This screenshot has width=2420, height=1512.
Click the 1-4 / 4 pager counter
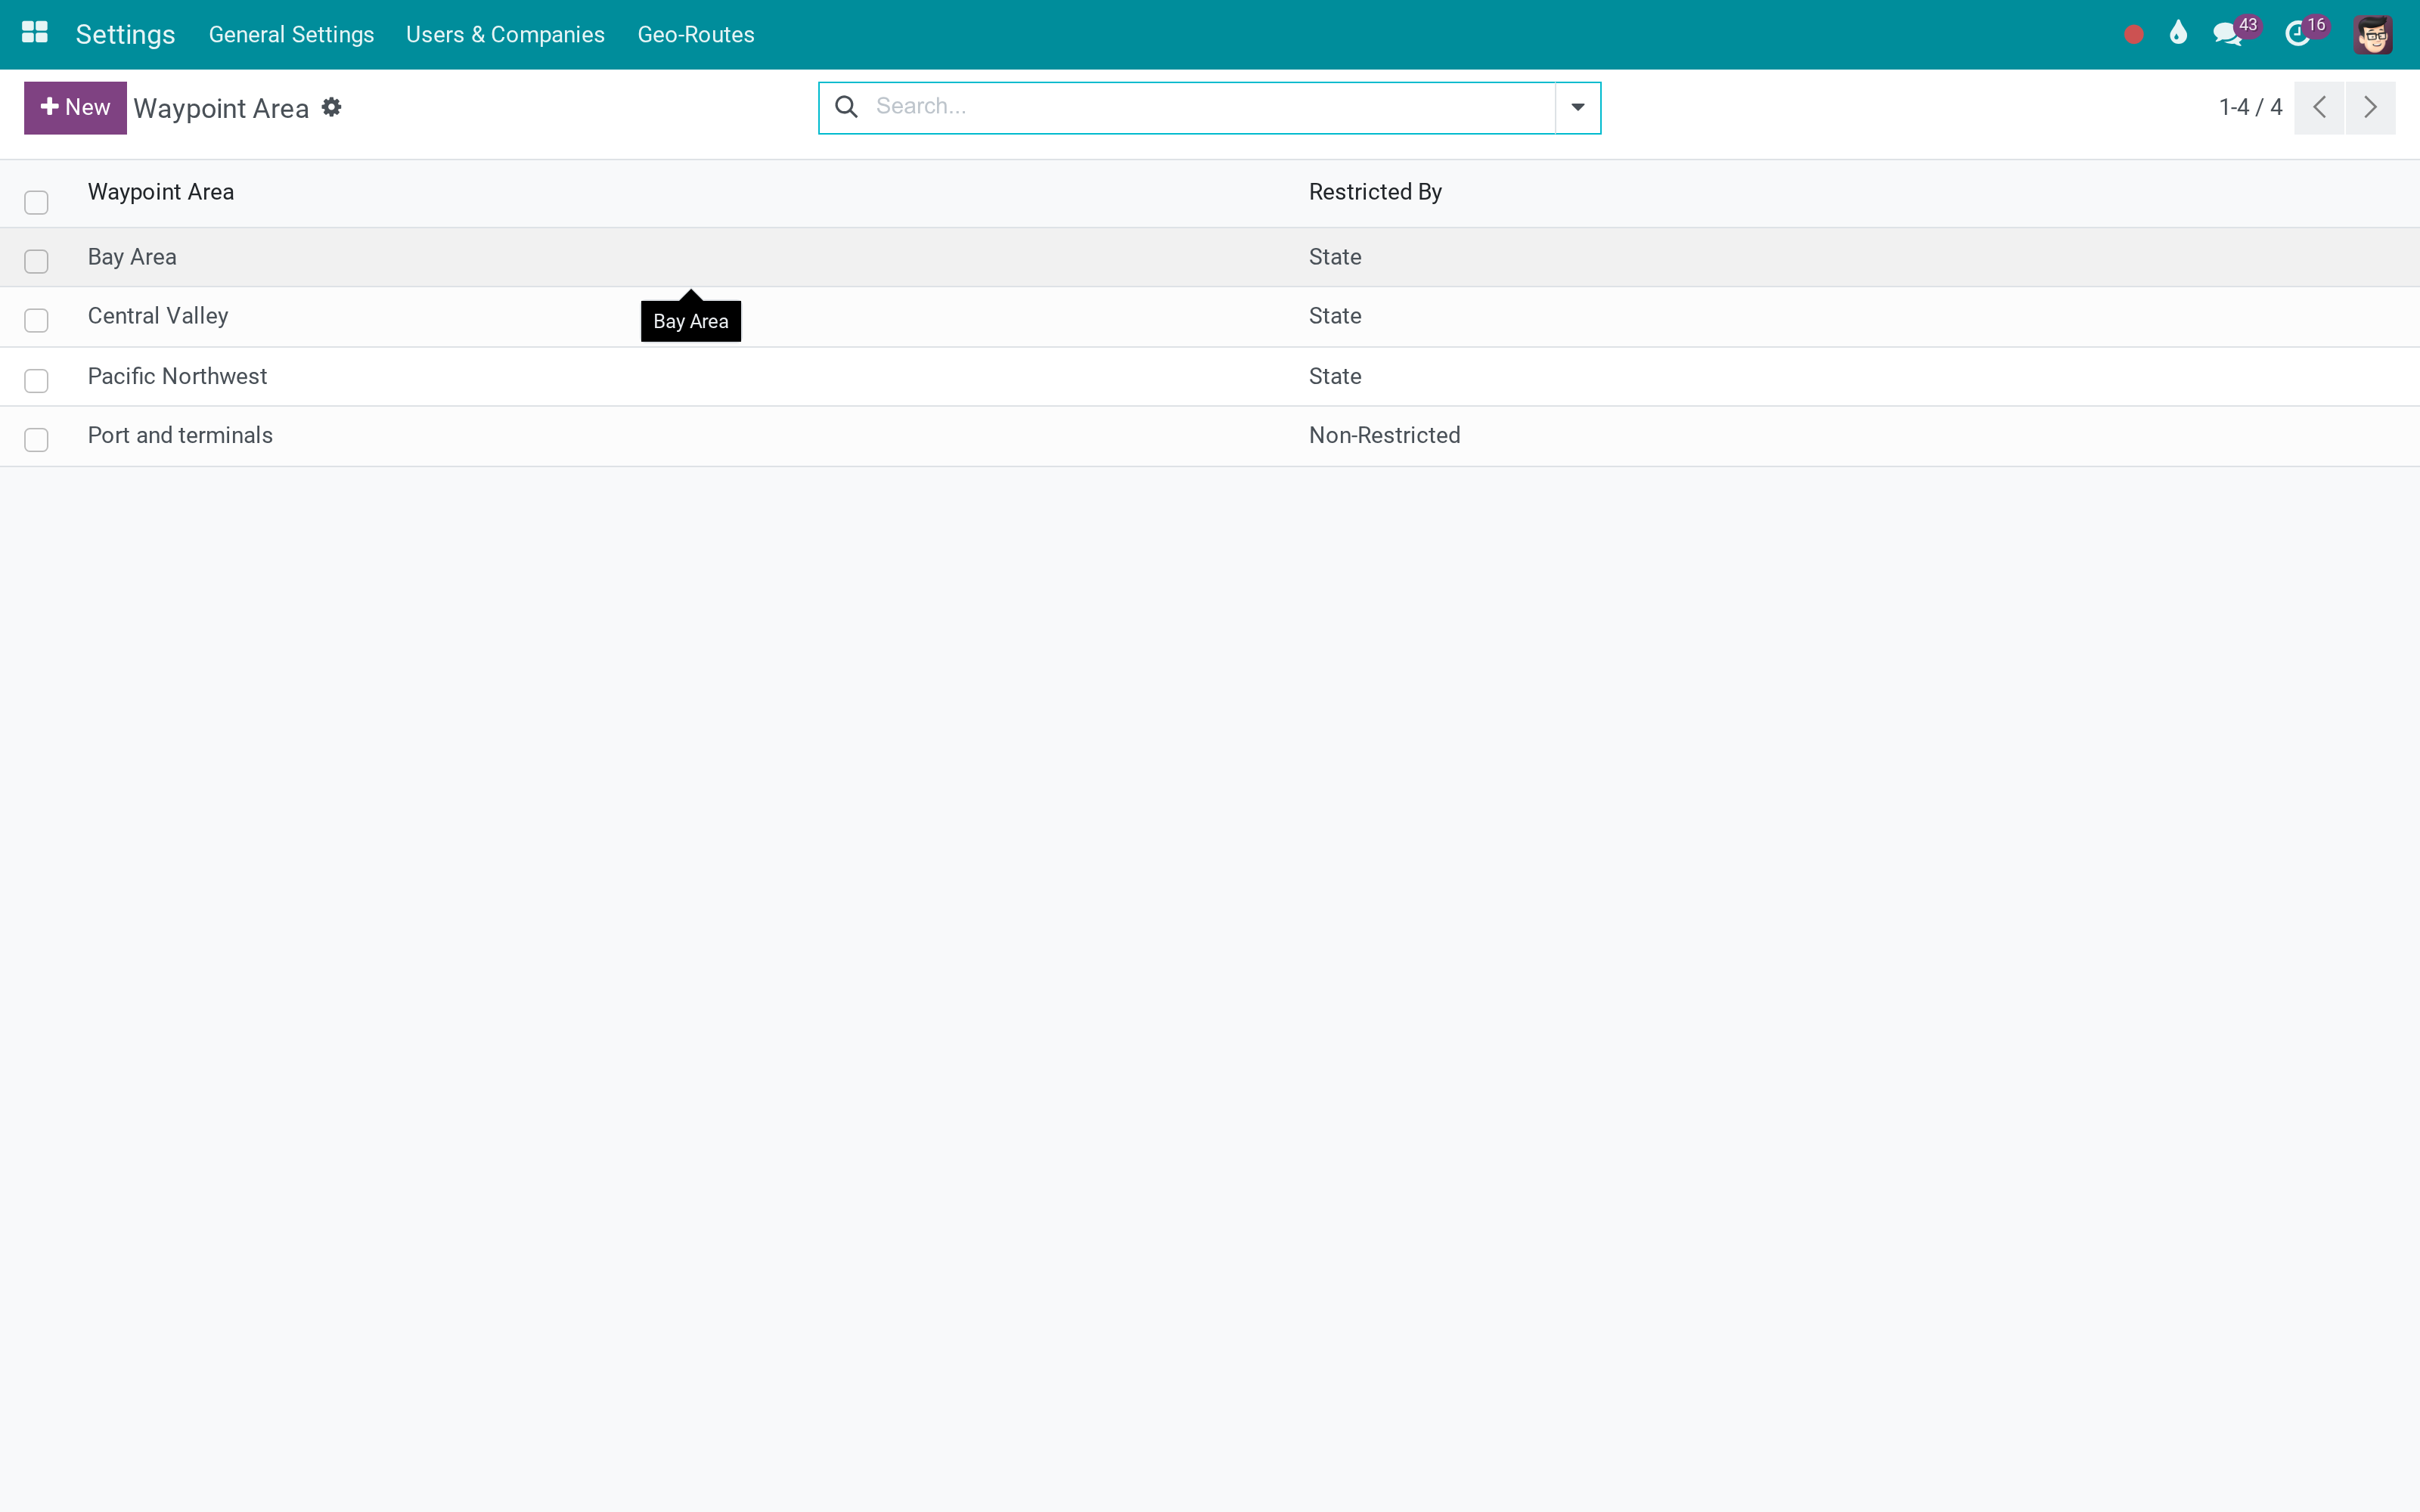tap(2250, 107)
